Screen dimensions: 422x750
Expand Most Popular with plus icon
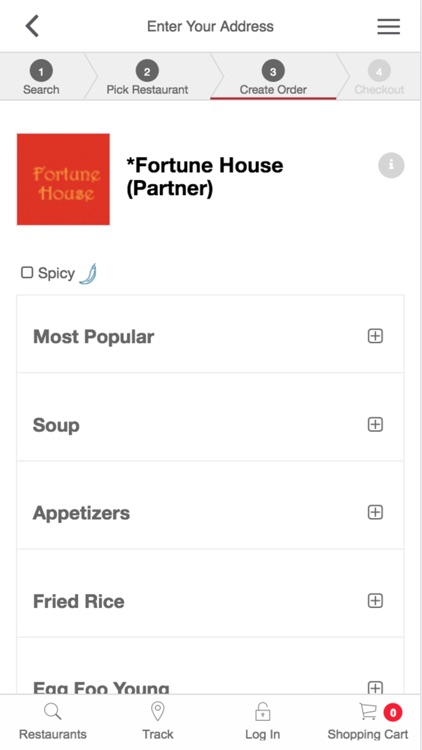[375, 336]
